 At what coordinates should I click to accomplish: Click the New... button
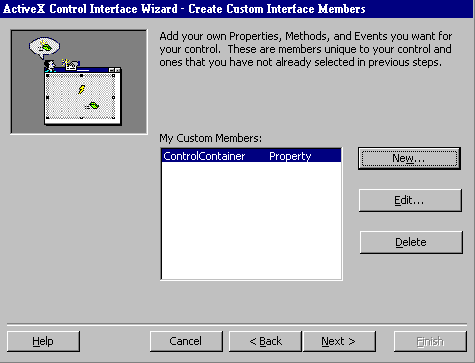click(x=409, y=158)
